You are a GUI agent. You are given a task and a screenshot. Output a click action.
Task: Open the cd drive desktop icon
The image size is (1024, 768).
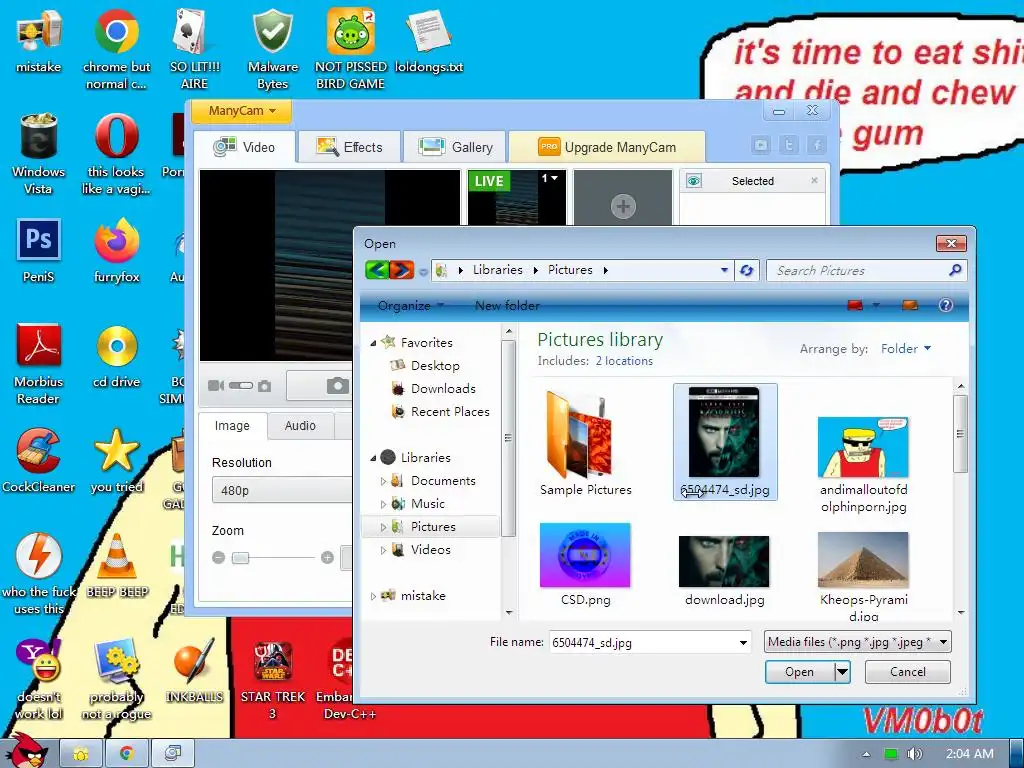point(116,356)
